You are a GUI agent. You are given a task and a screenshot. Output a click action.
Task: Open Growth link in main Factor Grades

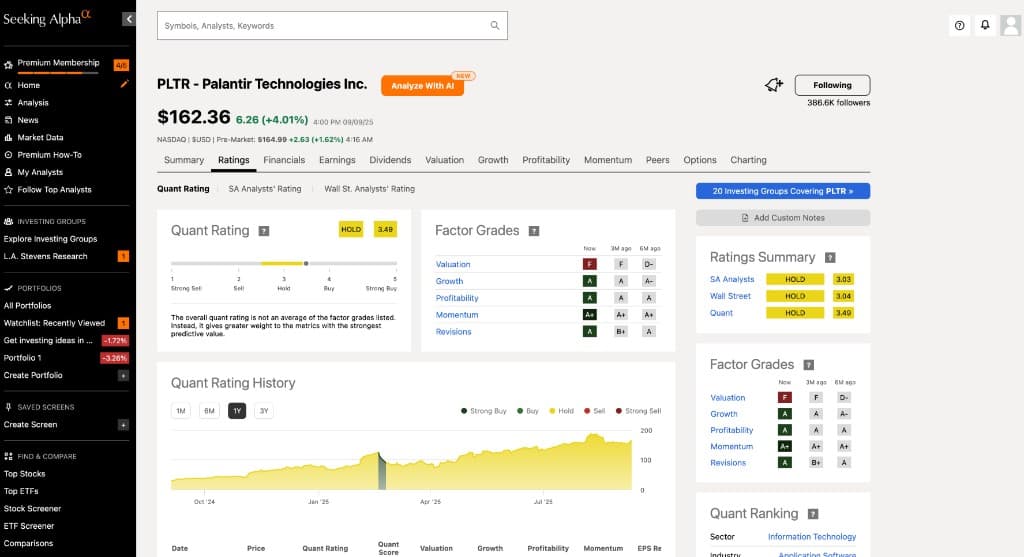pos(449,281)
